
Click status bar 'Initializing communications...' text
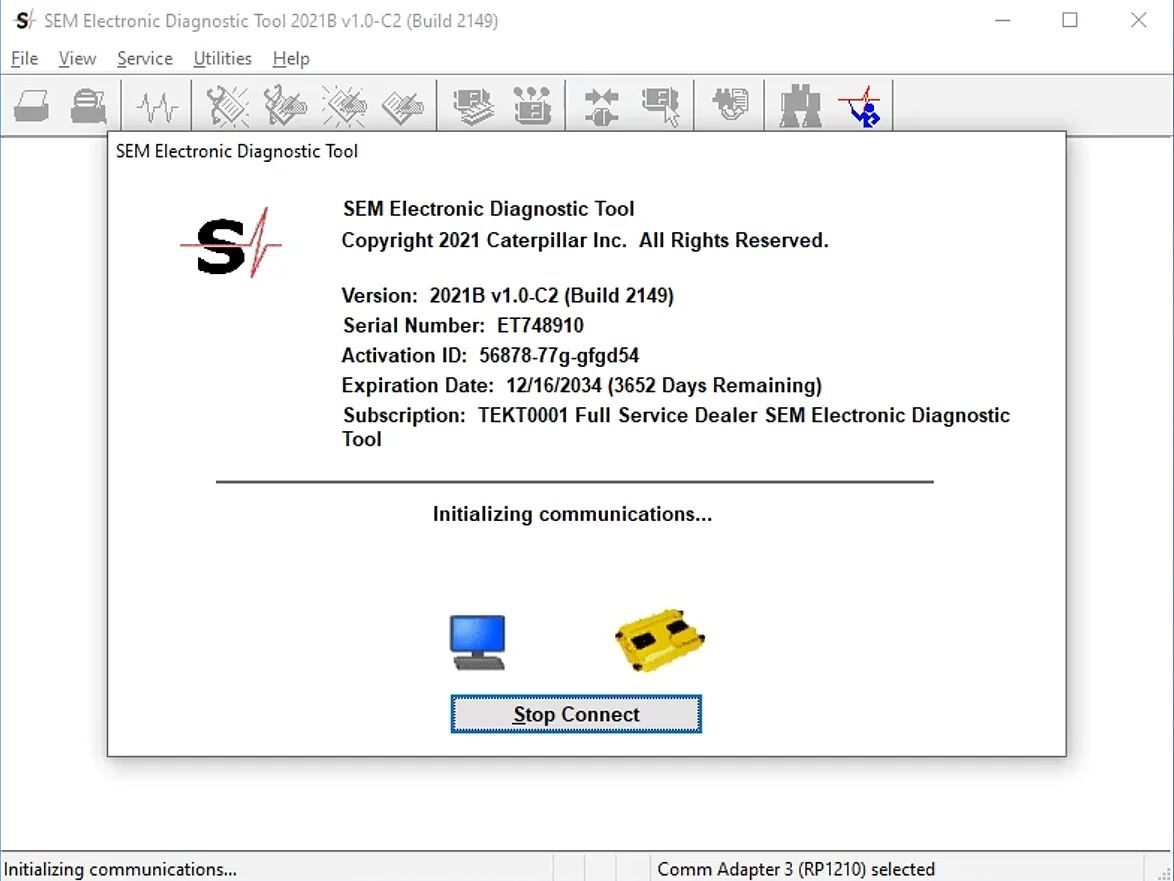point(121,869)
